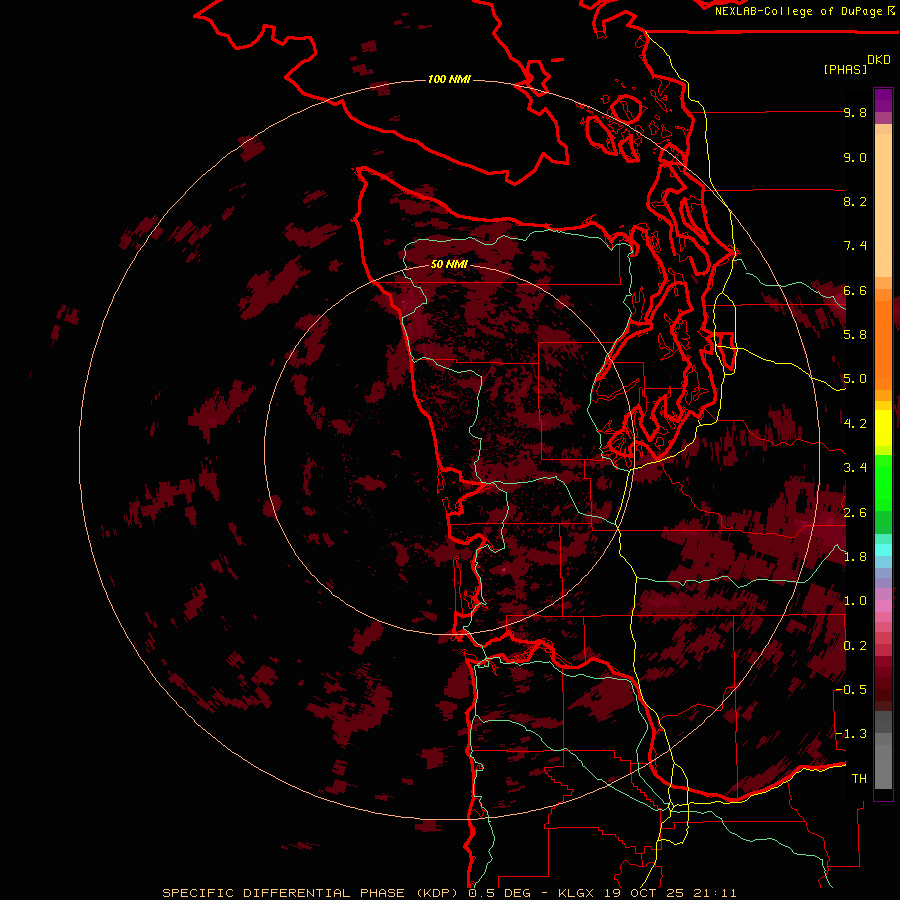This screenshot has height=900, width=900.
Task: Click the 9.0 scale value
Action: (855, 157)
